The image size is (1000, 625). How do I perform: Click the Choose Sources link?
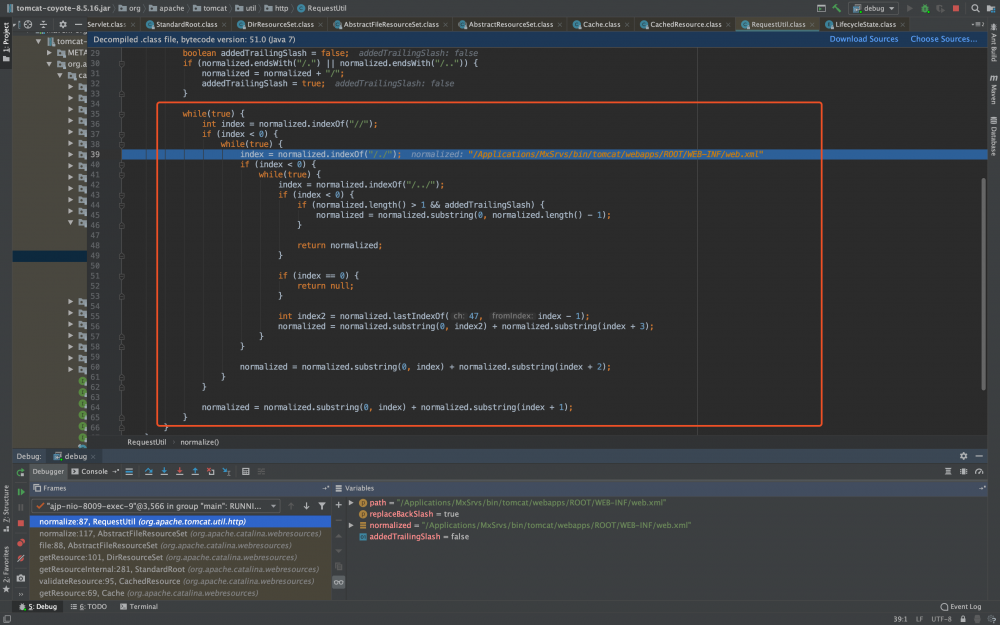pos(943,39)
